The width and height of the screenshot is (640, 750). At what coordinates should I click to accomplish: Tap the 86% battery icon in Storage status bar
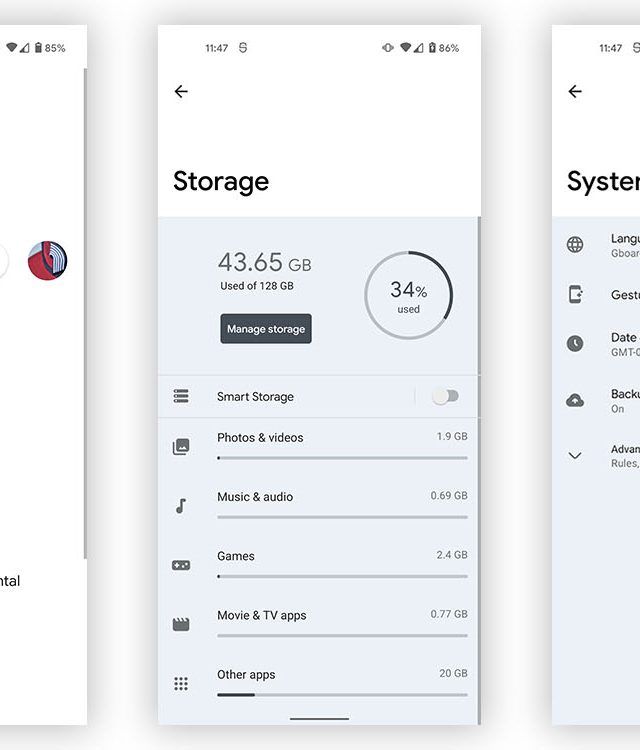432,47
